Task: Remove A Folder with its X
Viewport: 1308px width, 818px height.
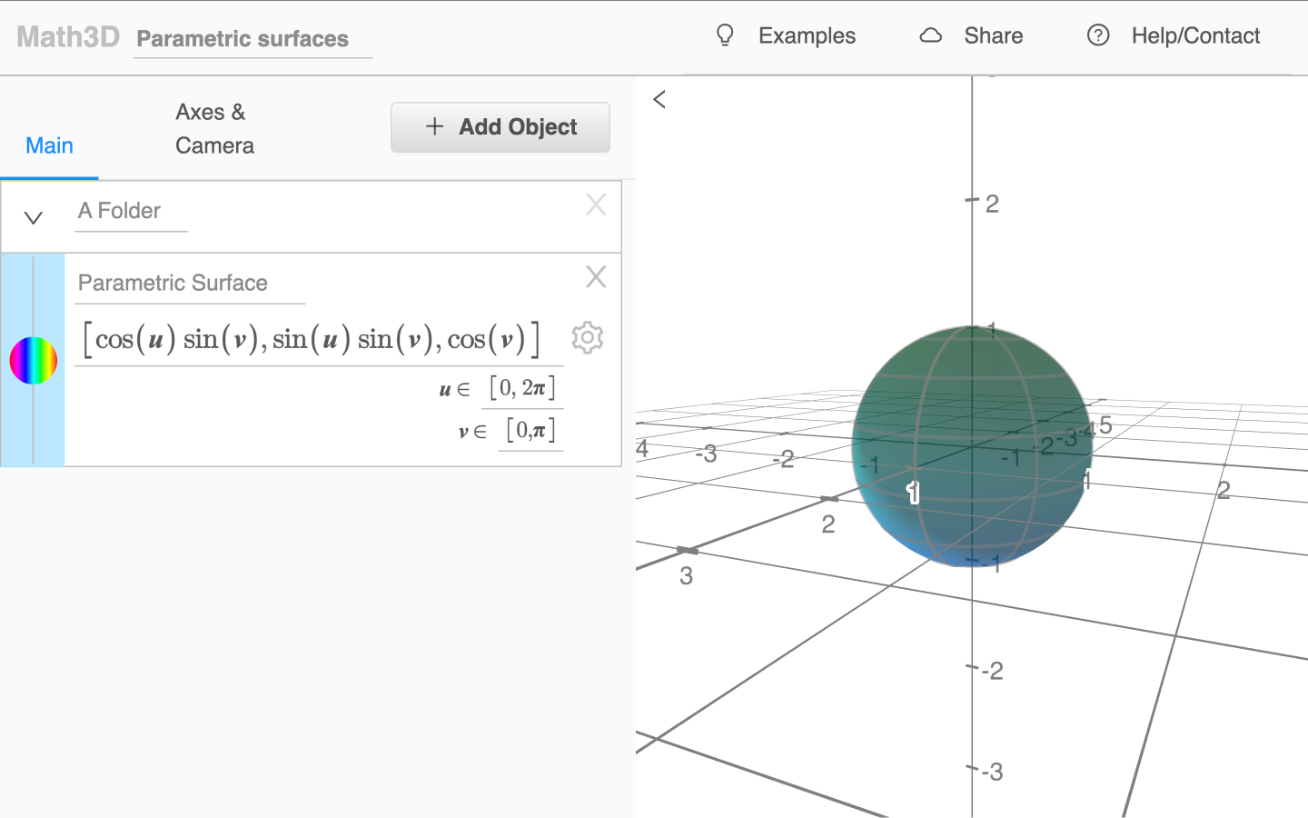Action: (596, 205)
